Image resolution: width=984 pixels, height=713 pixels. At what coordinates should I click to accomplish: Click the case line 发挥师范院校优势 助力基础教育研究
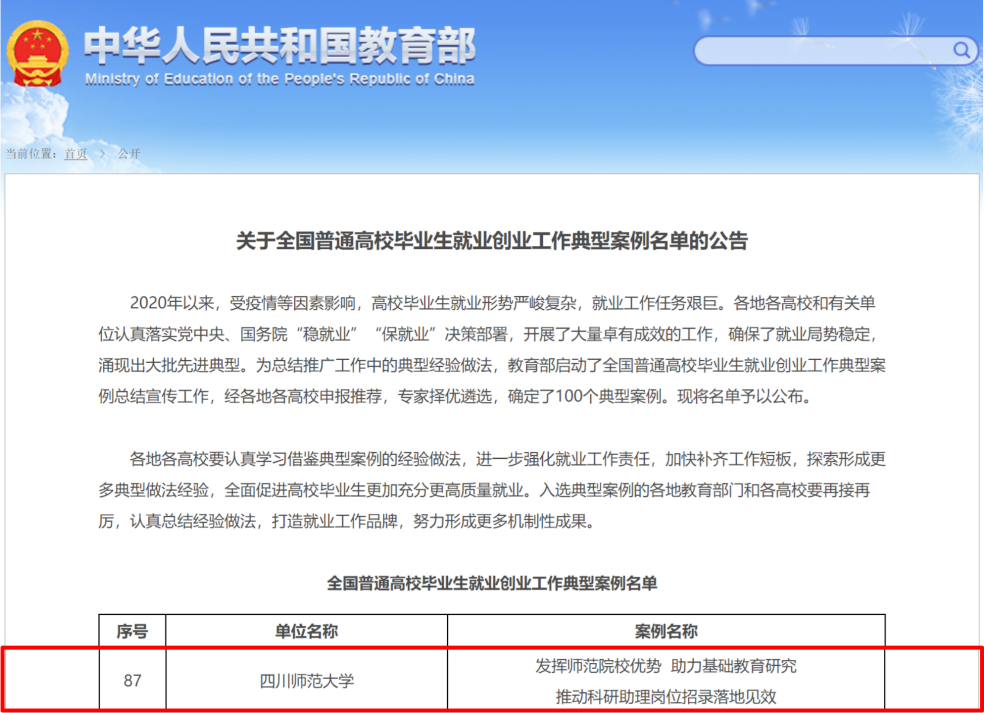[x=666, y=666]
